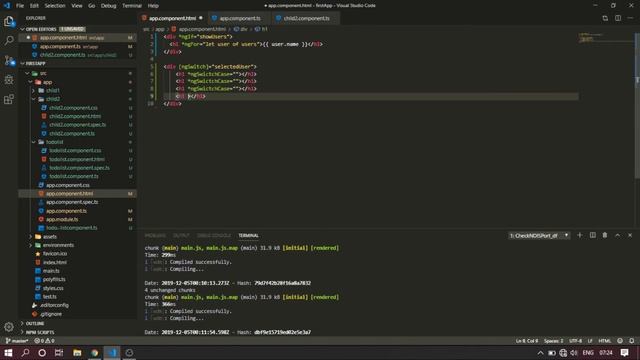Image resolution: width=640 pixels, height=360 pixels.
Task: Open the Extensions view
Action: point(9,99)
